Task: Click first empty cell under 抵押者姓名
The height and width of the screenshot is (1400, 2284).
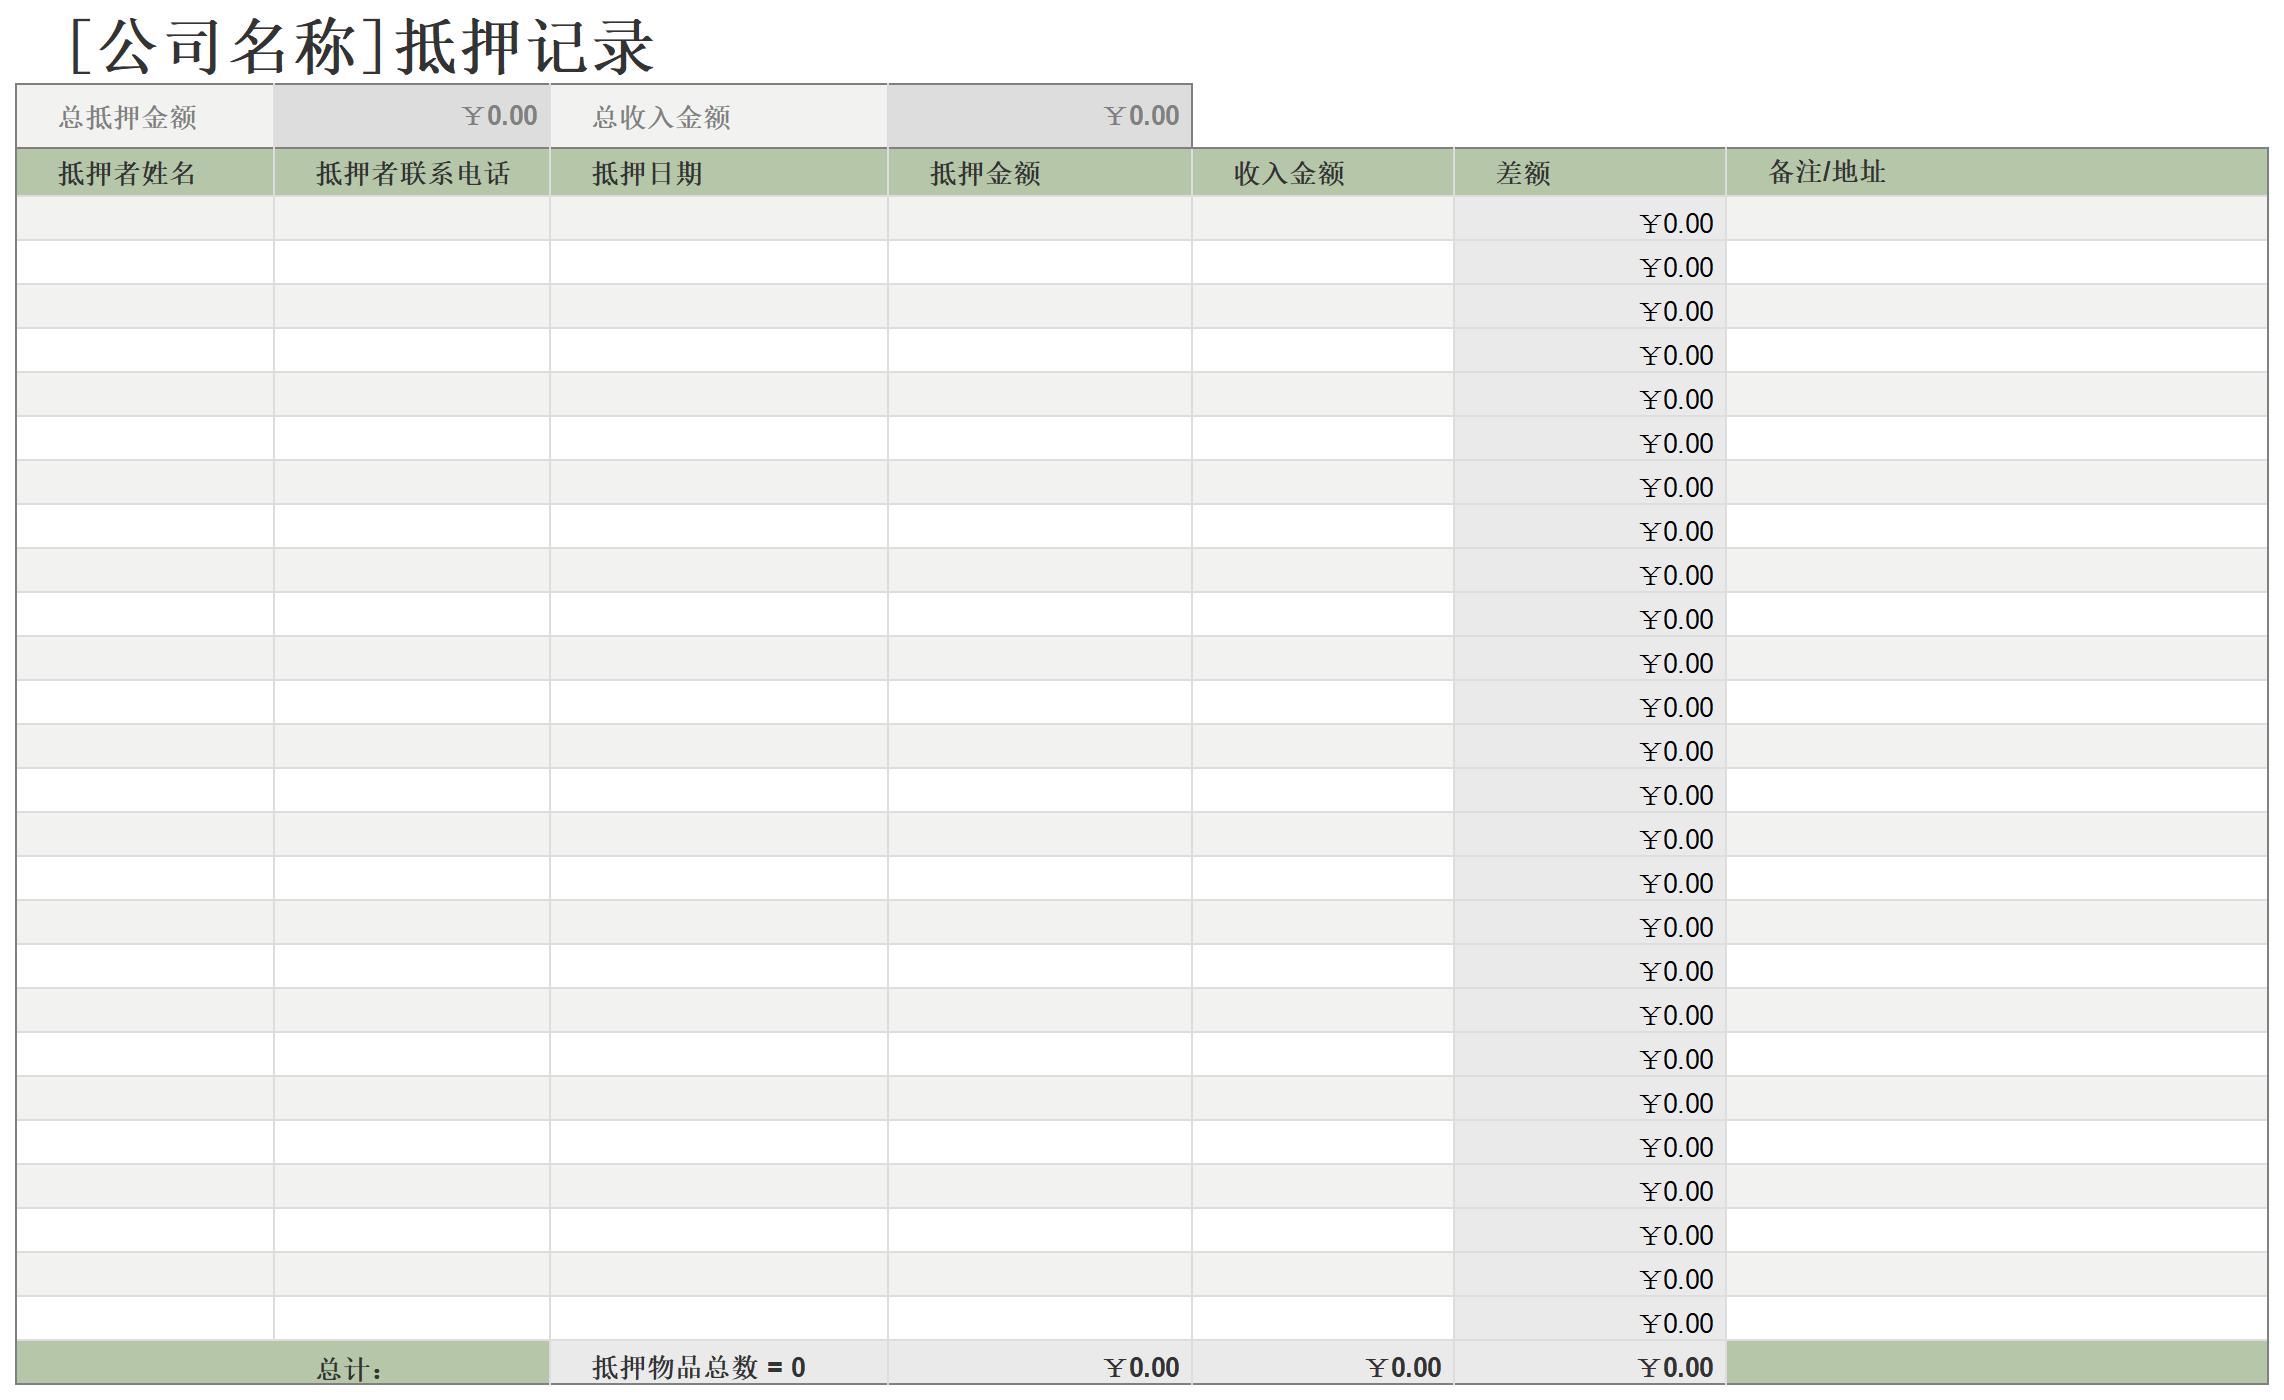Action: pos(144,219)
